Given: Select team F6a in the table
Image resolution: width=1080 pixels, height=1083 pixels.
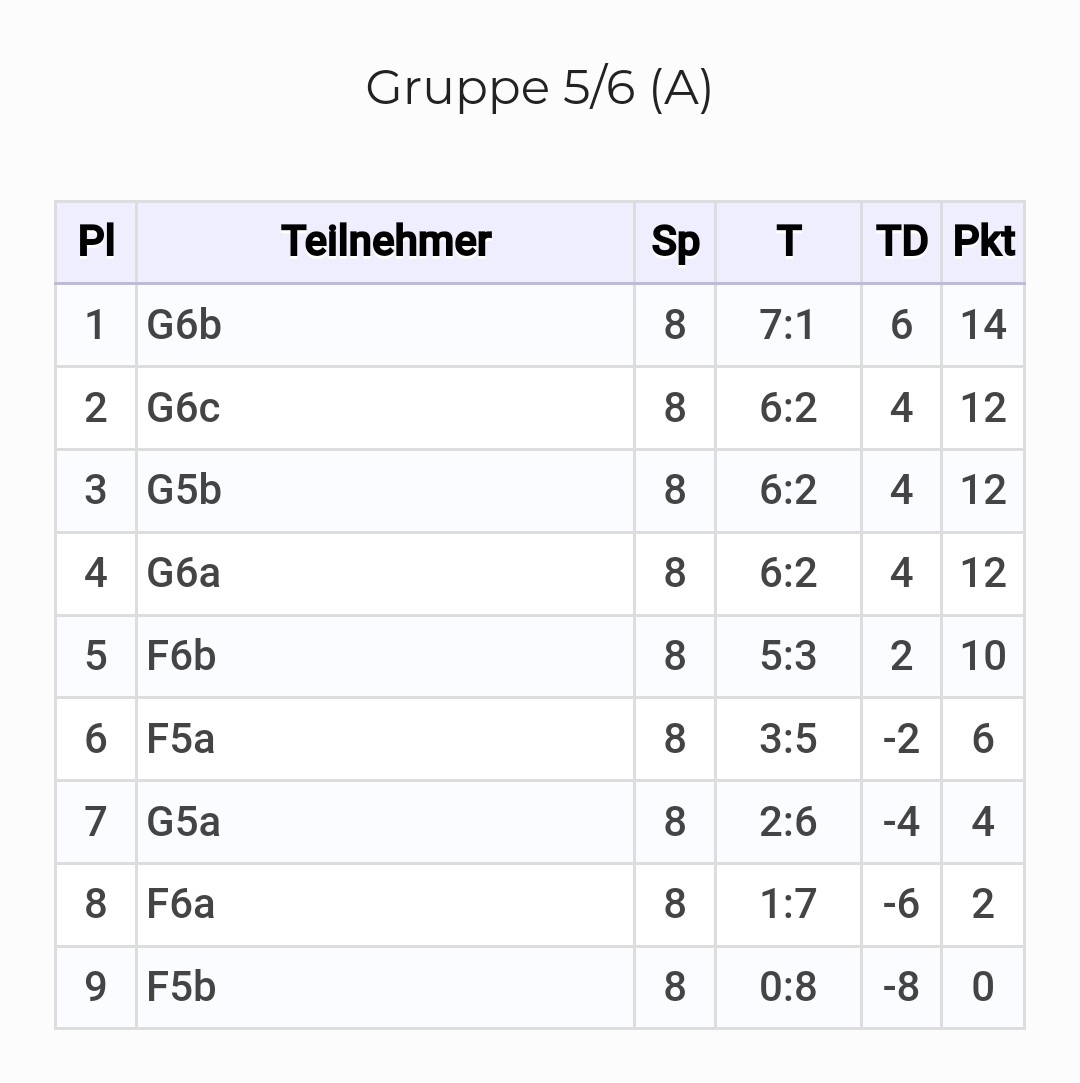Looking at the screenshot, I should click(x=180, y=904).
